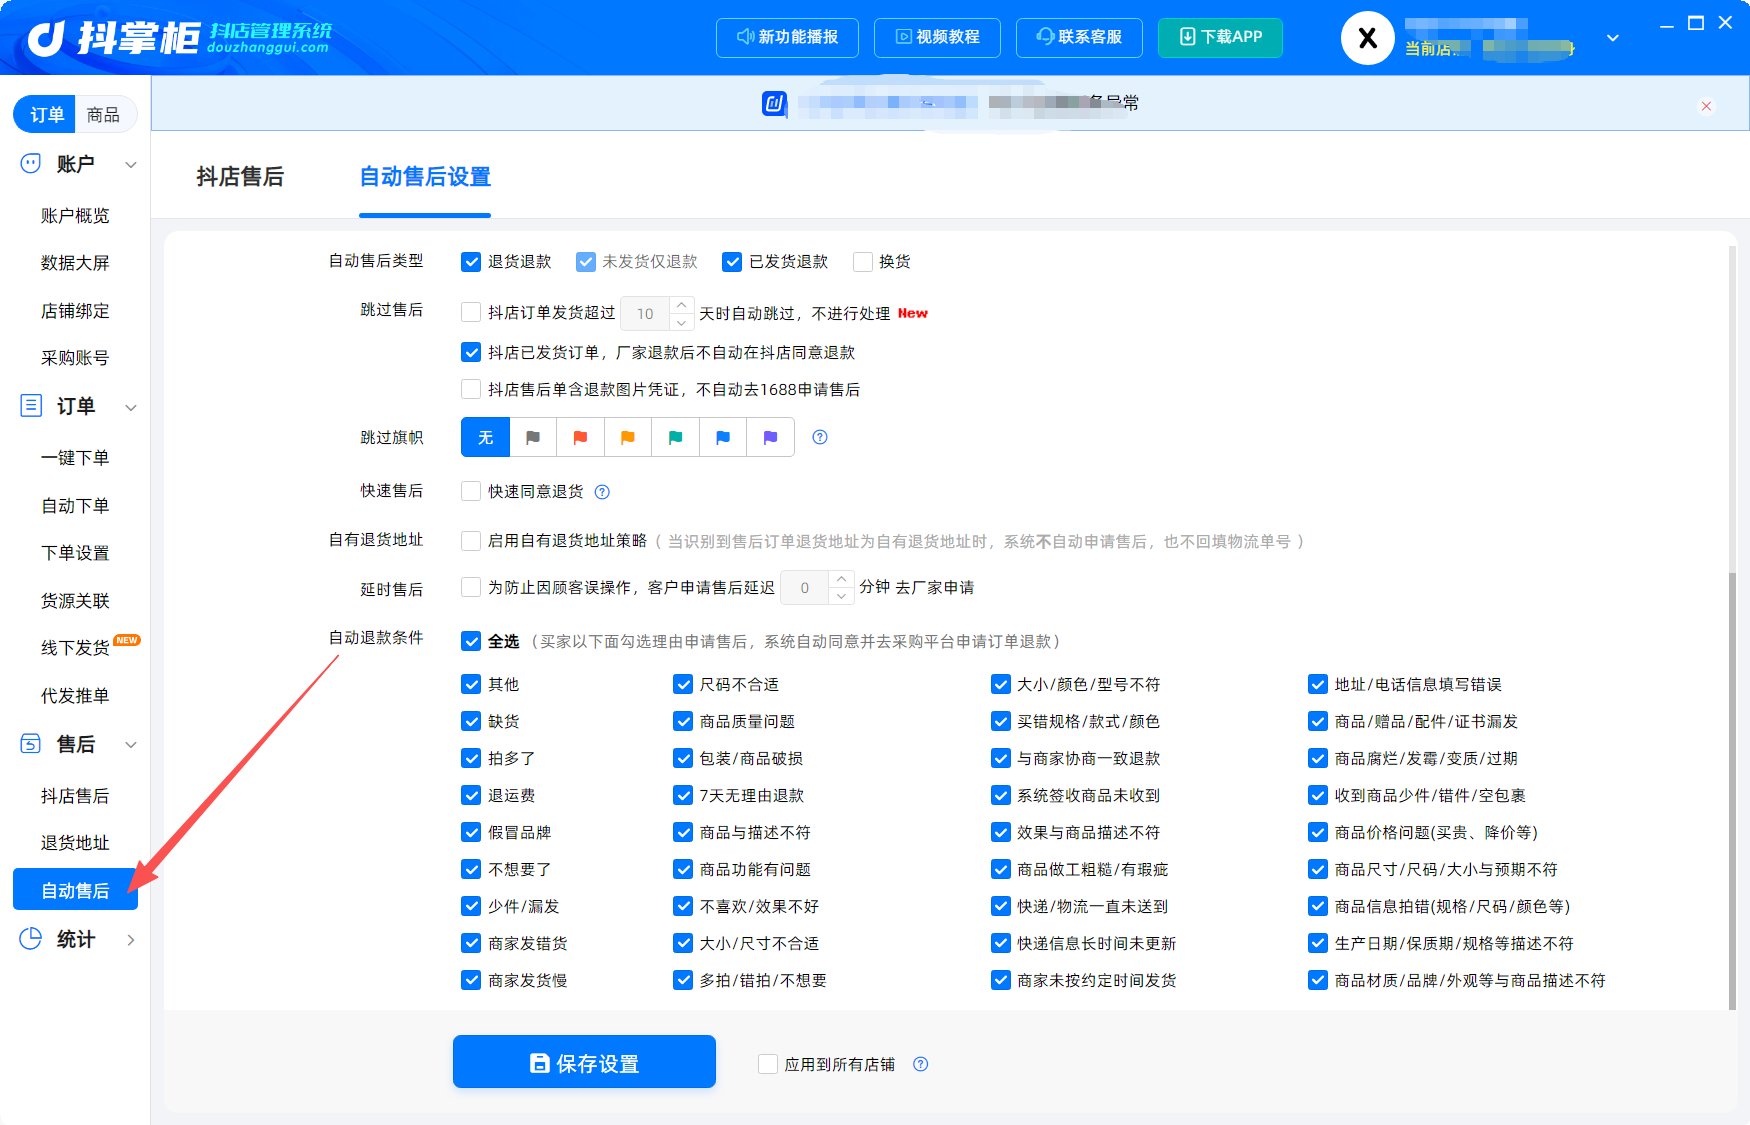Click the settings panel vertical scrollbar
The image size is (1750, 1125).
pos(1733,790)
